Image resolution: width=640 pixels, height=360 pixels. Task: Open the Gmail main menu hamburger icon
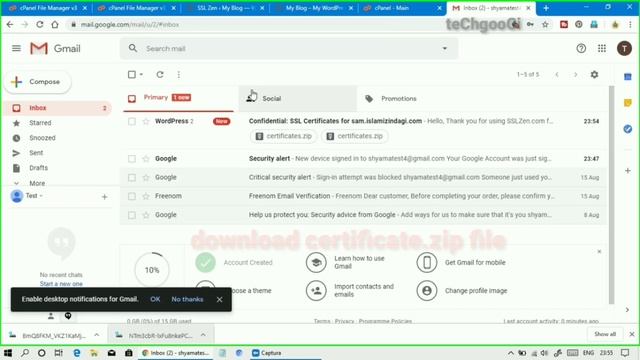click(16, 49)
